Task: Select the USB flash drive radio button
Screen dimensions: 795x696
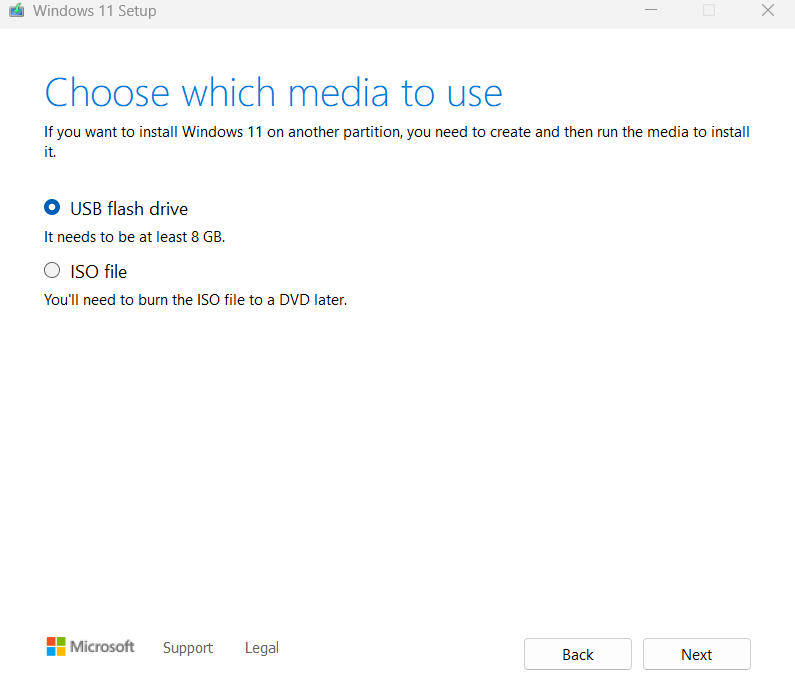Action: [52, 208]
